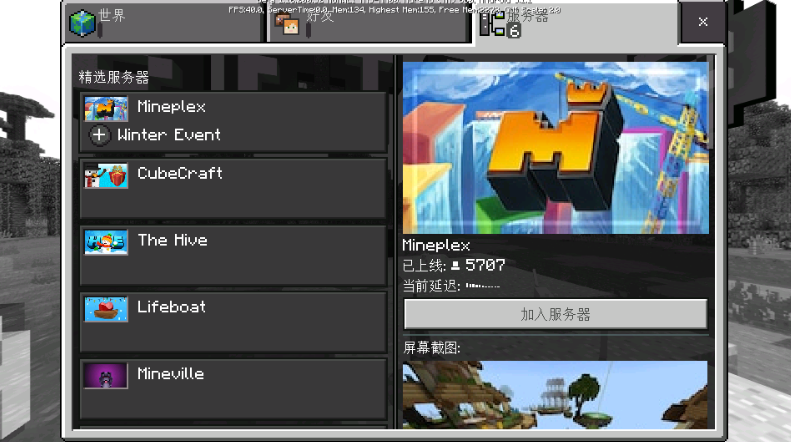The image size is (791, 442).
Task: Click the servers tab icon
Action: (494, 23)
